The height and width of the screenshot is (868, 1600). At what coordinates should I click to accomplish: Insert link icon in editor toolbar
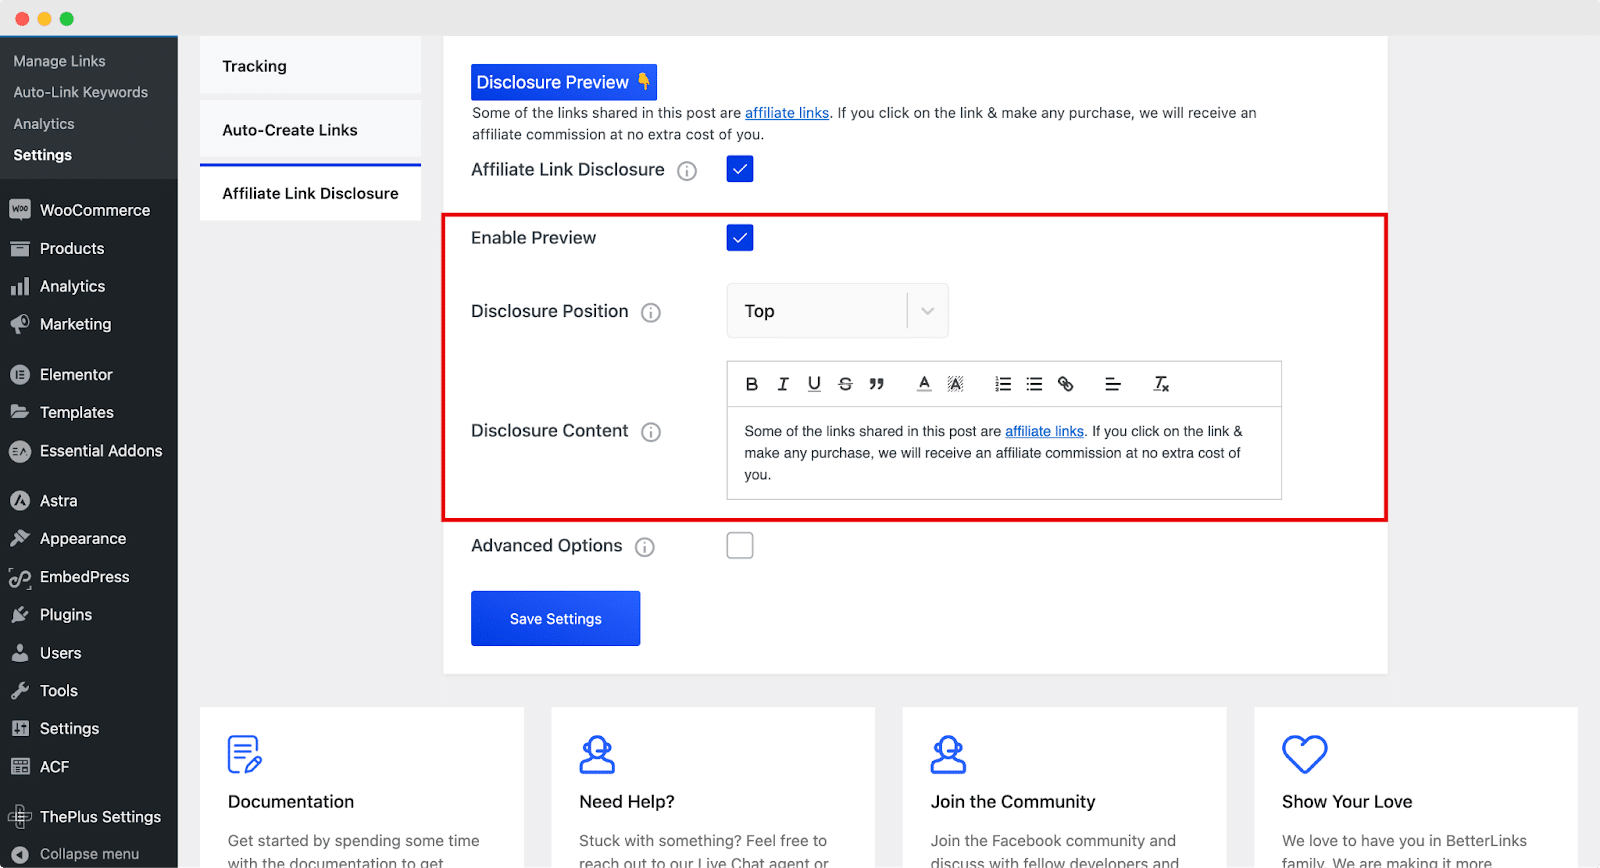click(x=1065, y=384)
